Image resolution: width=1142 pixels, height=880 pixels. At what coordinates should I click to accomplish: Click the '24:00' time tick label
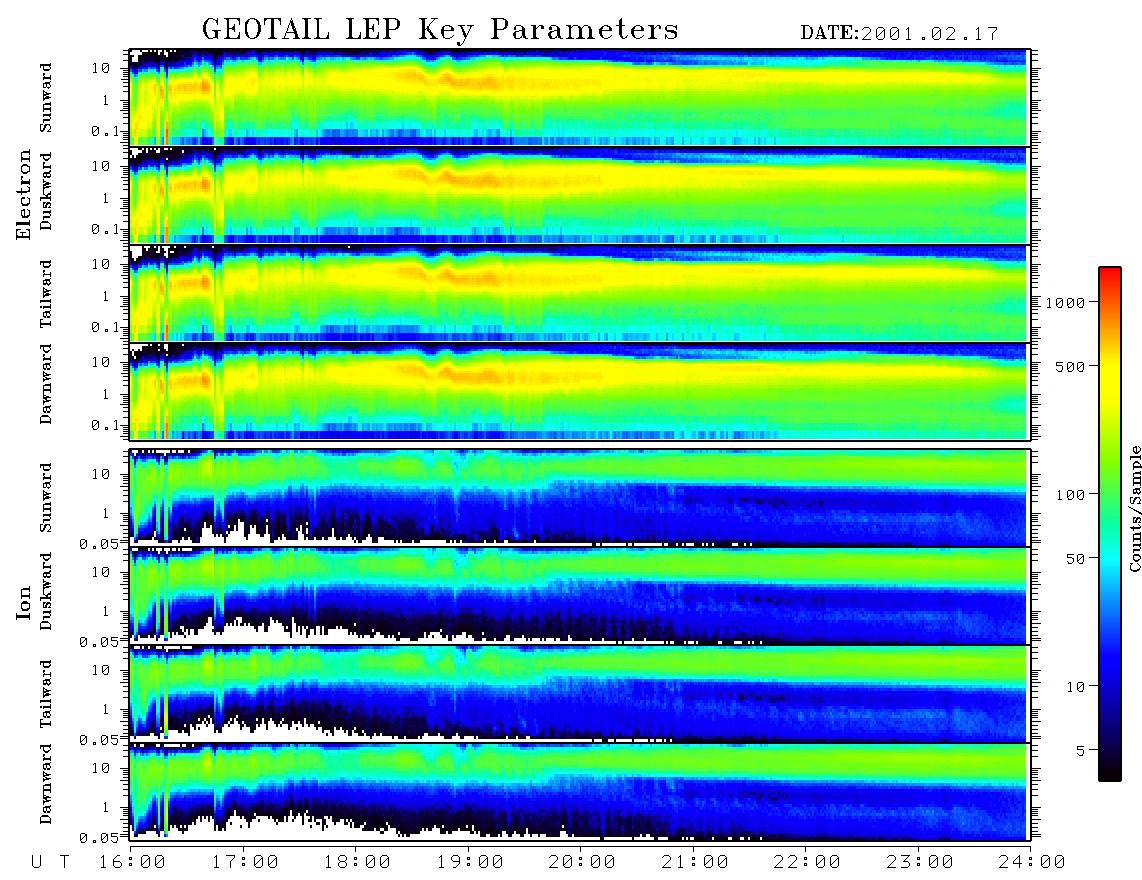click(x=1032, y=863)
